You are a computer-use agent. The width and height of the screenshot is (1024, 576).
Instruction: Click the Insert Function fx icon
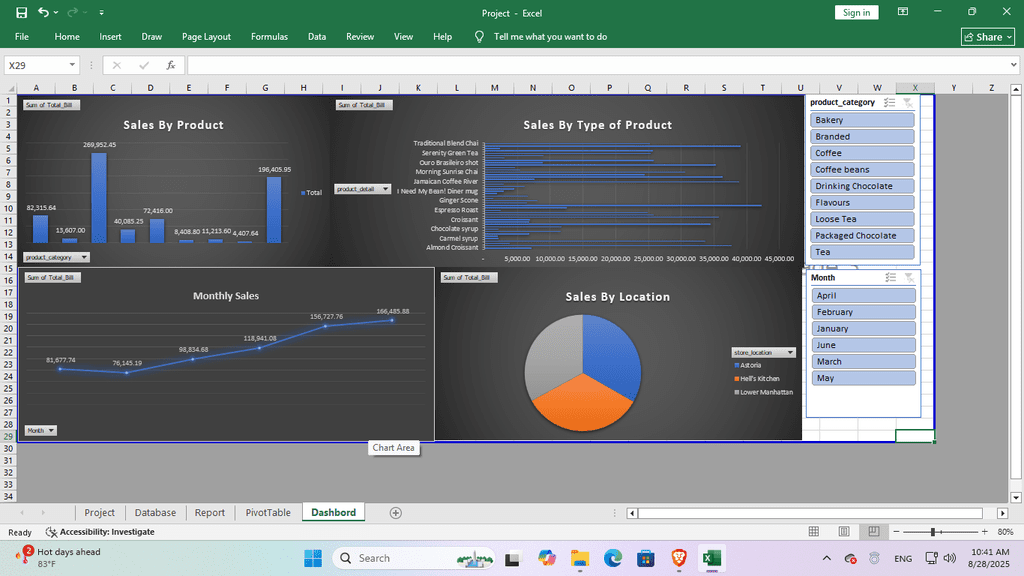pos(171,65)
